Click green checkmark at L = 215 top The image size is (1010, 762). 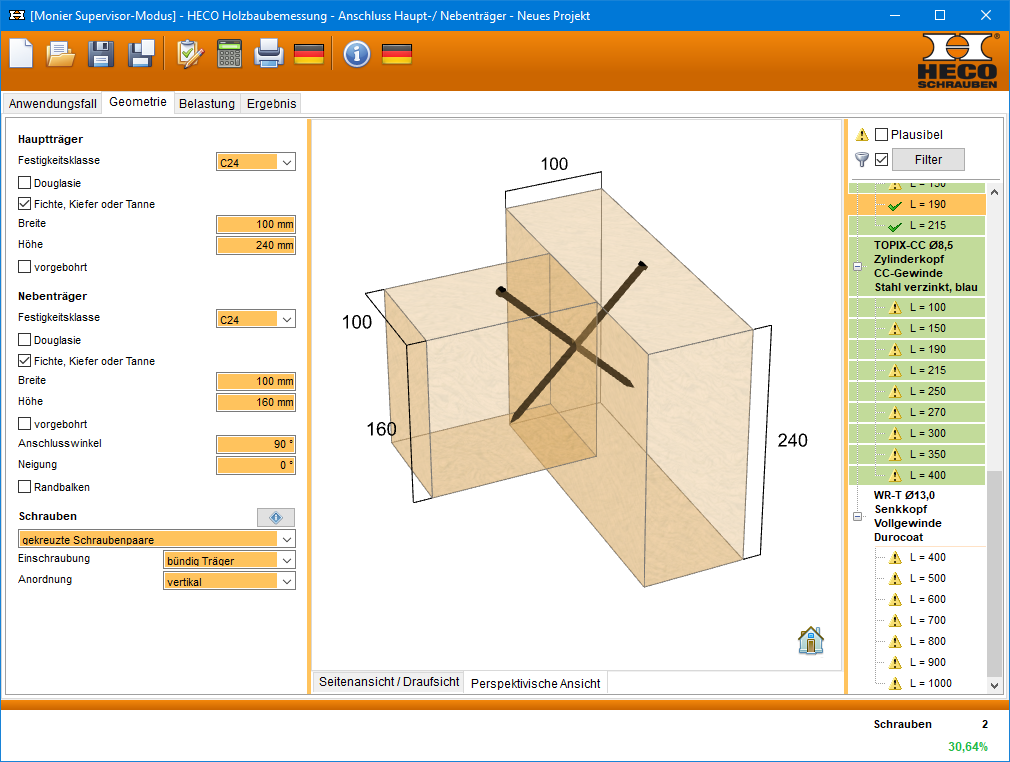coord(895,226)
